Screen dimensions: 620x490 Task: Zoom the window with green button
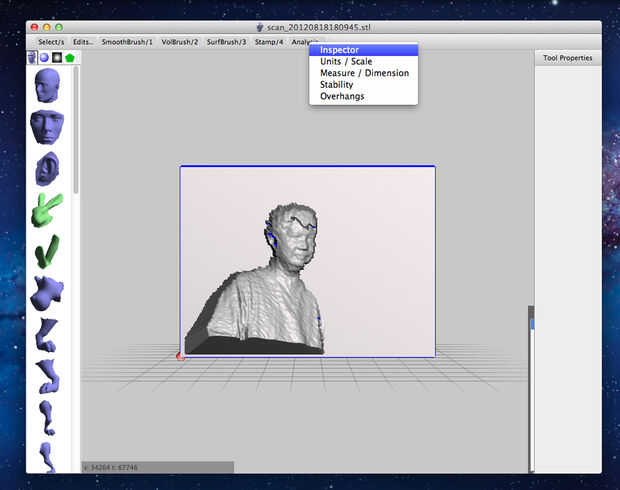click(x=59, y=27)
